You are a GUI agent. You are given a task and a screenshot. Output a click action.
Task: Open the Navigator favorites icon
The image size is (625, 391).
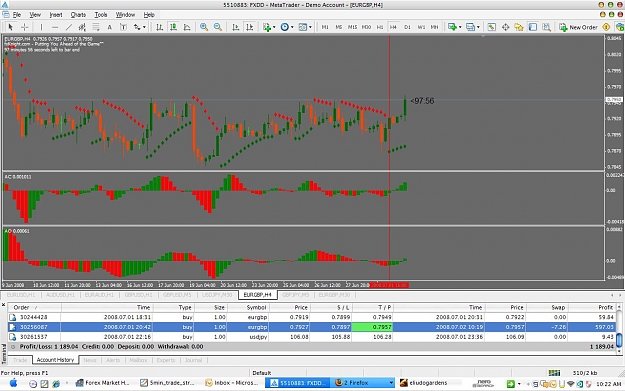click(x=519, y=27)
